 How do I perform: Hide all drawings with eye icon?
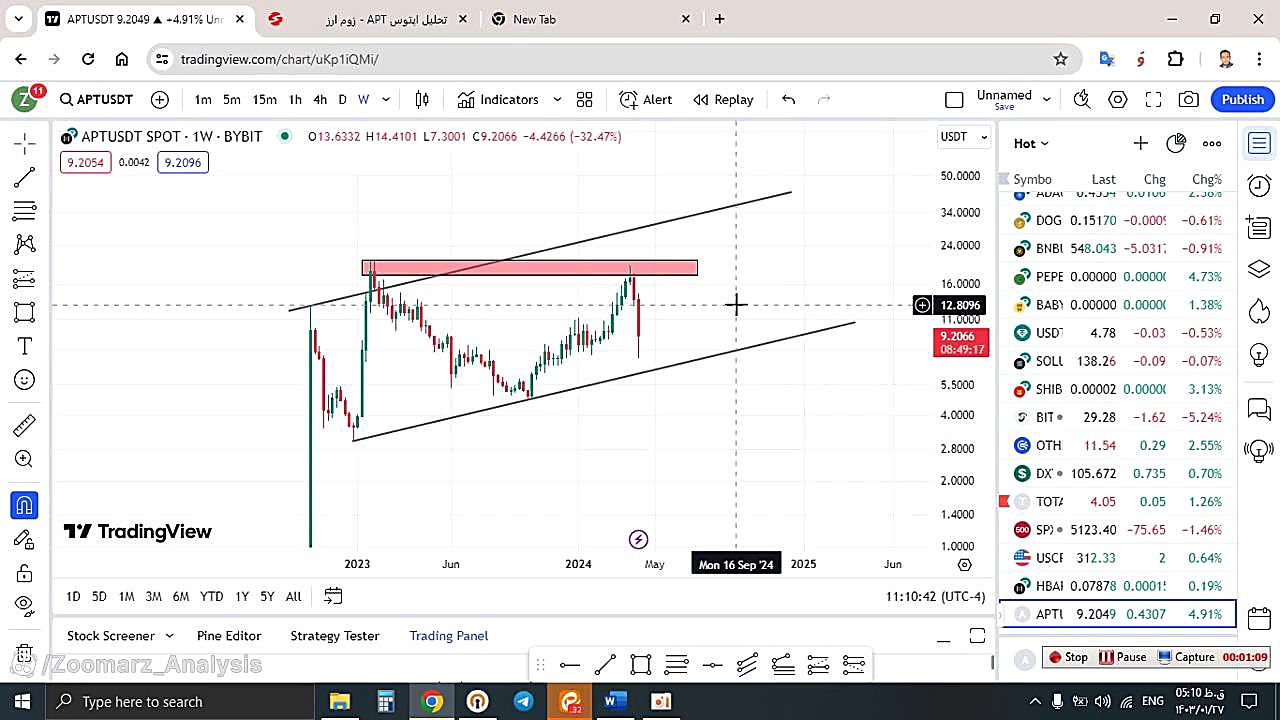(25, 604)
